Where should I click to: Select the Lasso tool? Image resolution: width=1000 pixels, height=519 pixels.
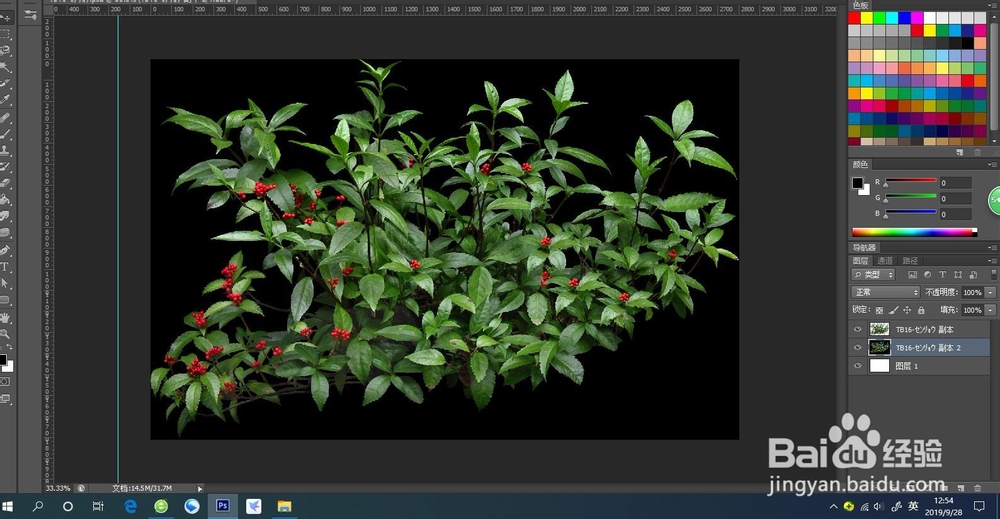point(5,50)
